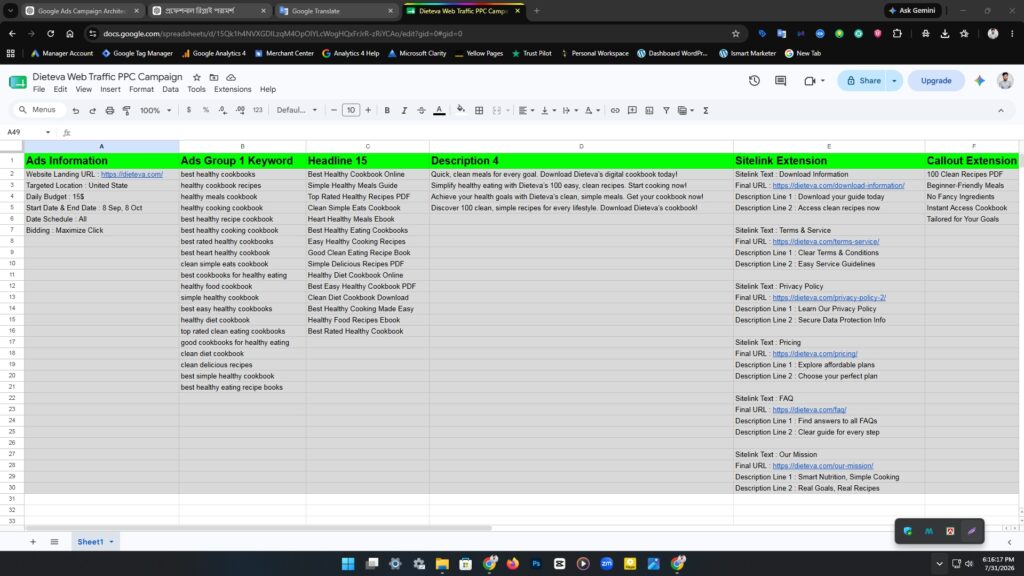Insert a chart from toolbar
The height and width of the screenshot is (576, 1024).
(x=649, y=110)
